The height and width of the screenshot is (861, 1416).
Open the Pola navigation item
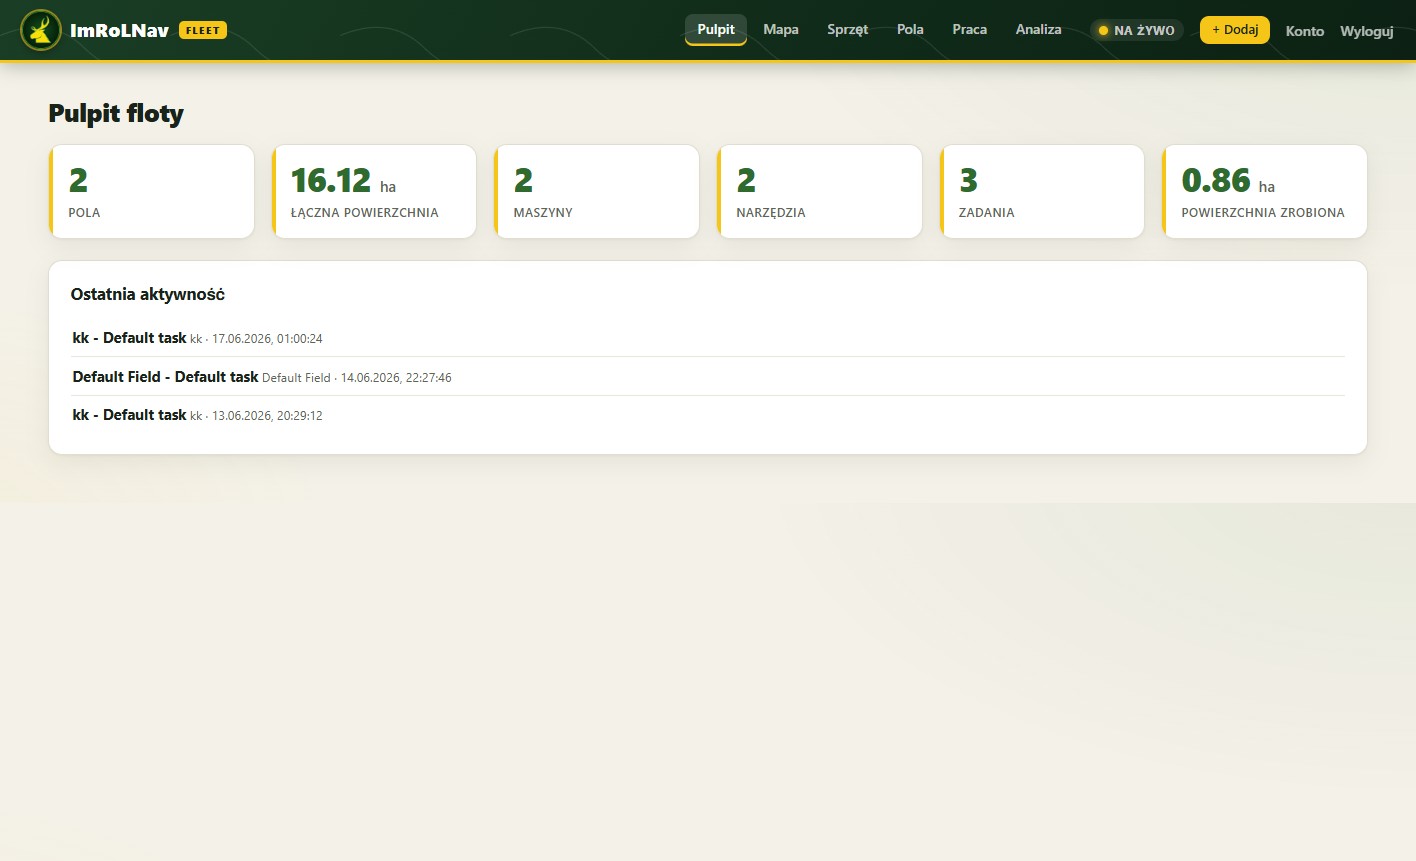(910, 30)
